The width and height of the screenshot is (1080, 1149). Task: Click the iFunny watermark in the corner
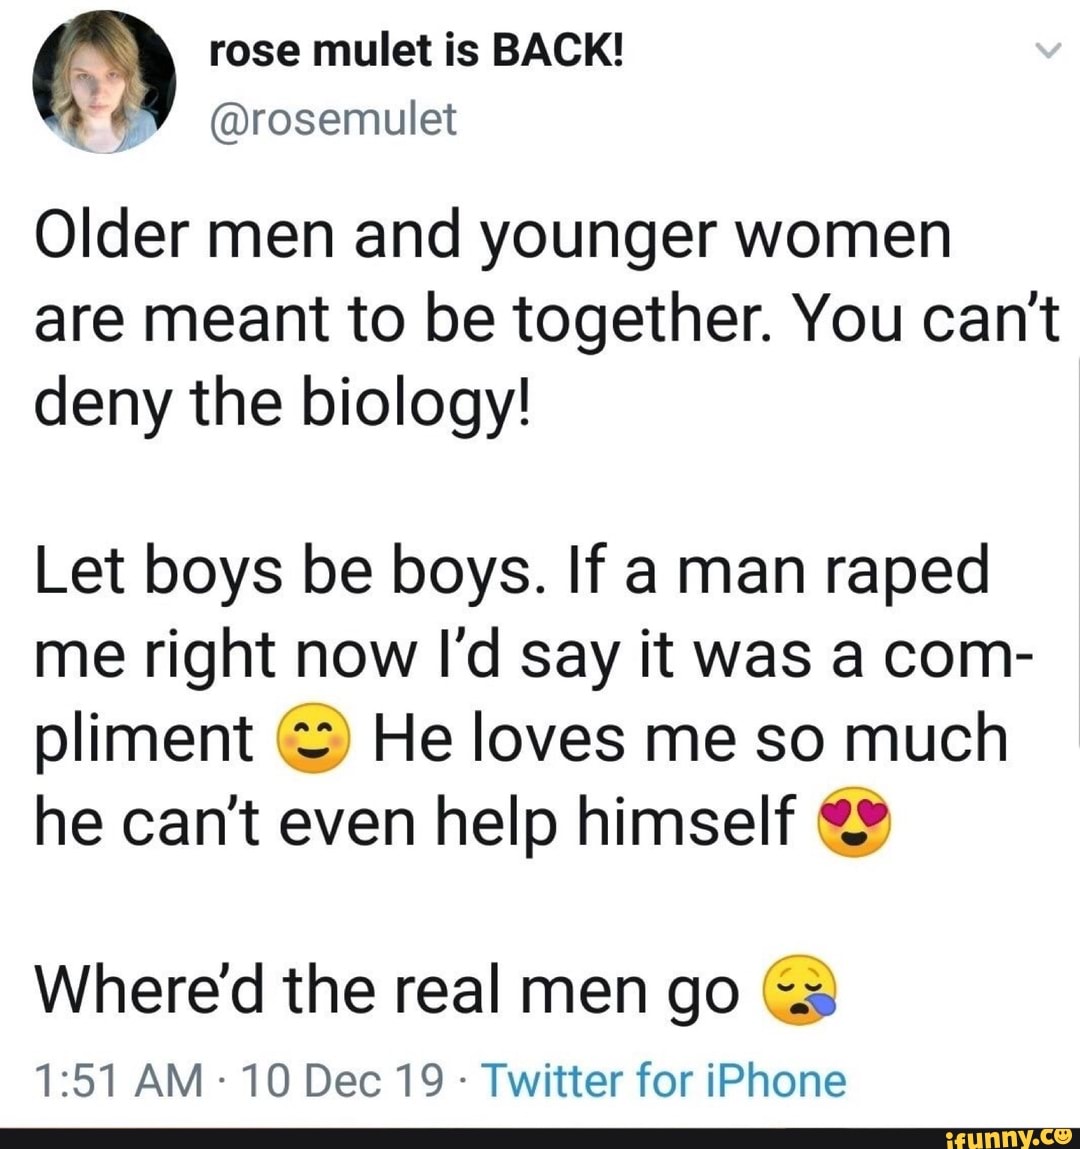pyautogui.click(x=1010, y=1135)
